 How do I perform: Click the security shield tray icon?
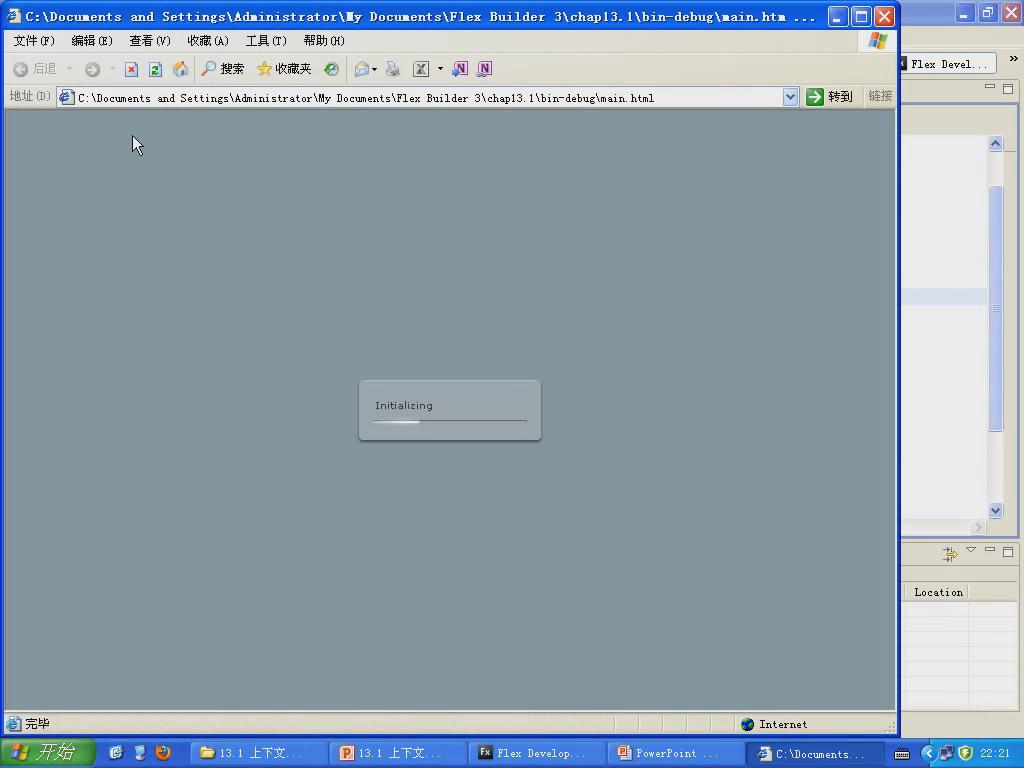(966, 753)
